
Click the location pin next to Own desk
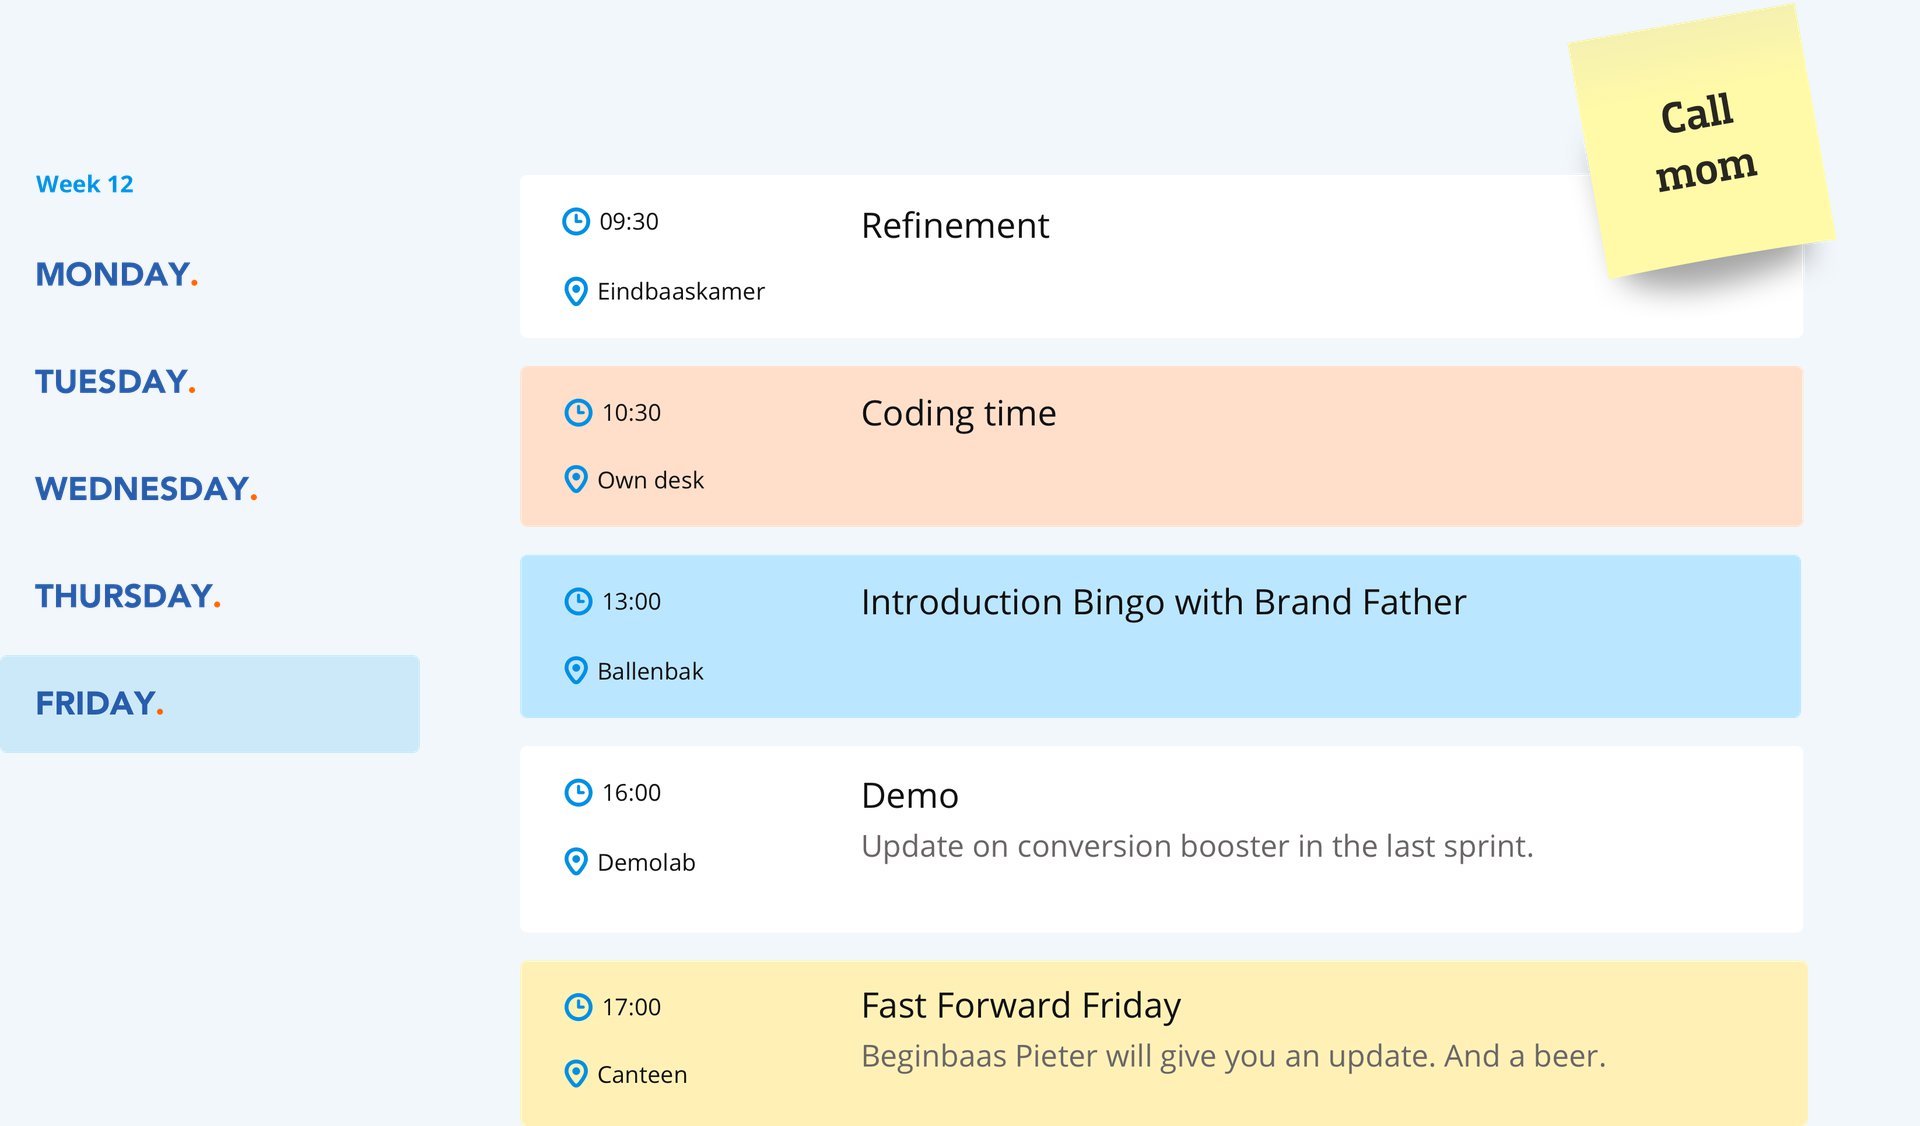point(576,480)
